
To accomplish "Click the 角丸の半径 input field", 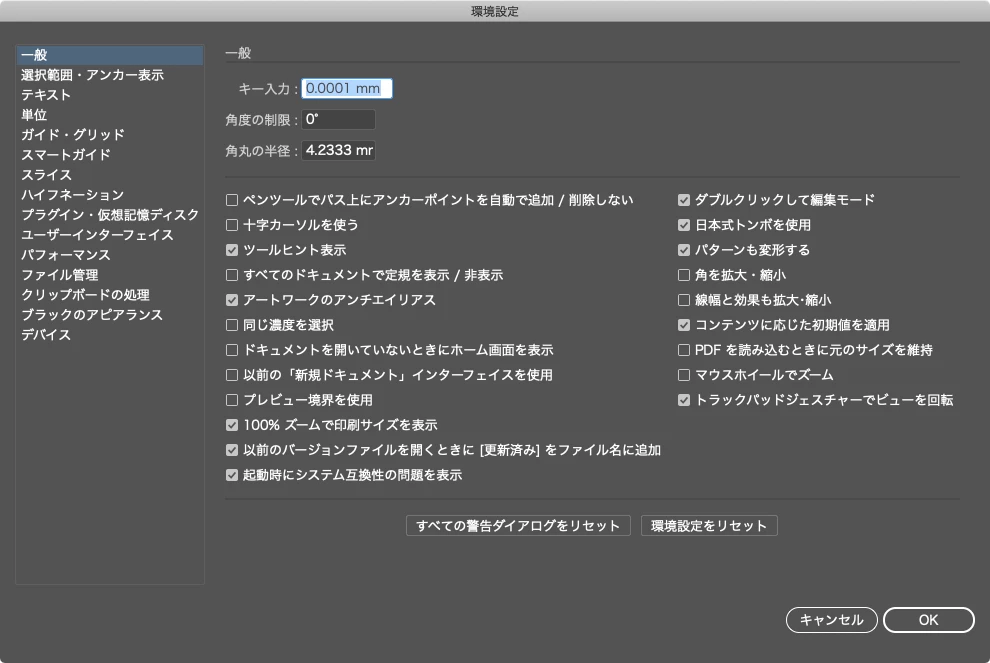I will [338, 150].
